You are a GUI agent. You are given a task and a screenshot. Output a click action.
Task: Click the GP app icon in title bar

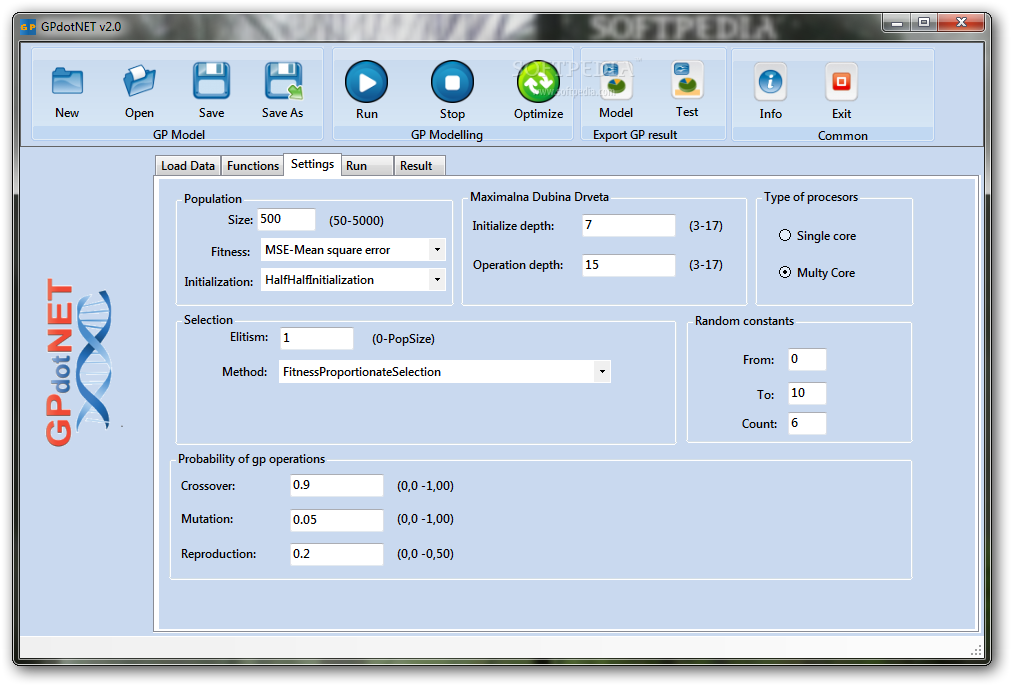28,26
